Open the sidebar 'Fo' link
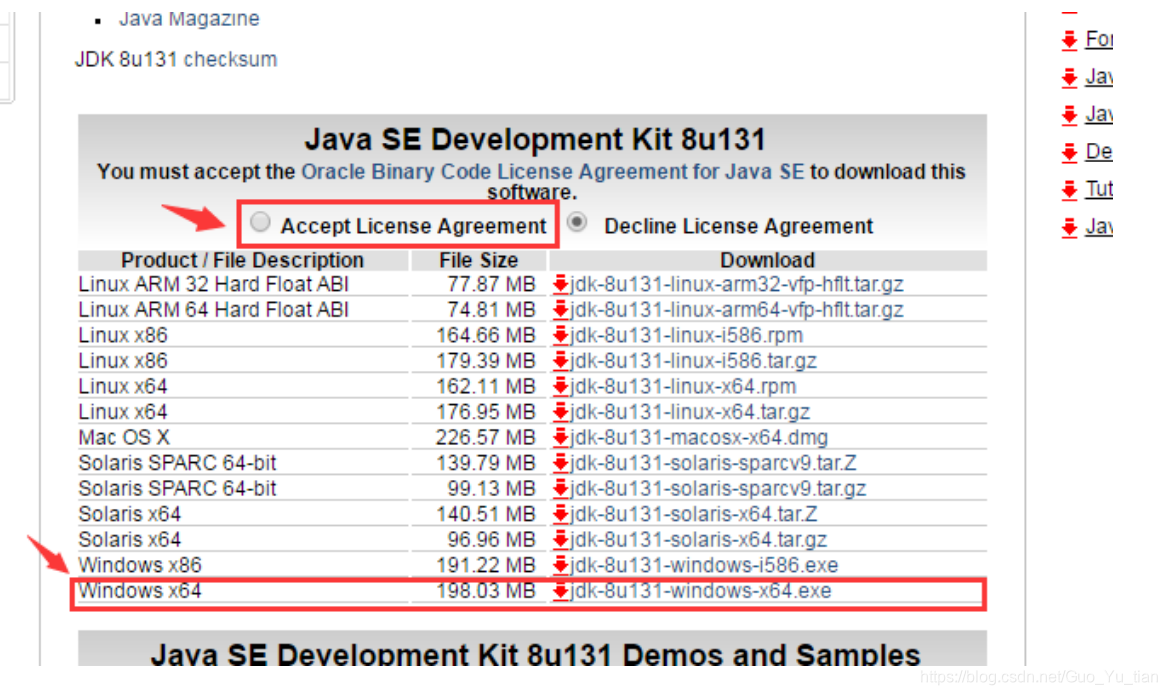Image resolution: width=1167 pixels, height=695 pixels. (x=1099, y=39)
